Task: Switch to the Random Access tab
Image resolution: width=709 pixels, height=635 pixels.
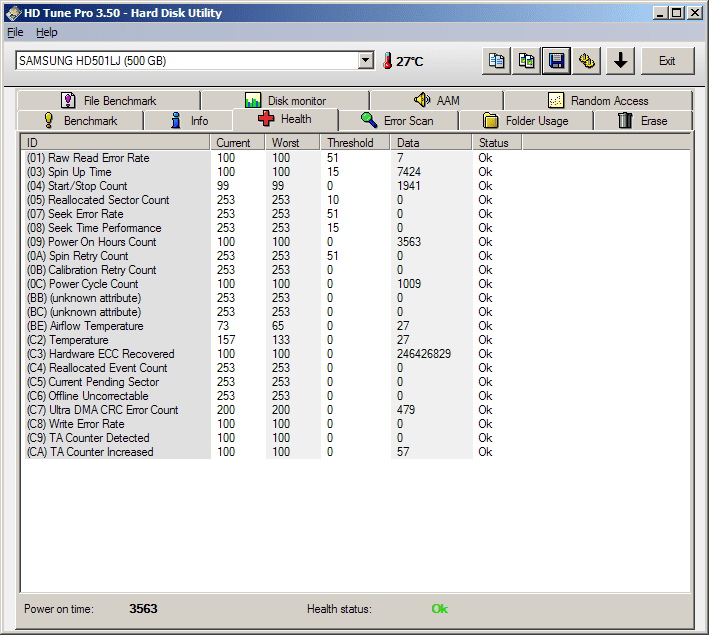Action: coord(598,100)
